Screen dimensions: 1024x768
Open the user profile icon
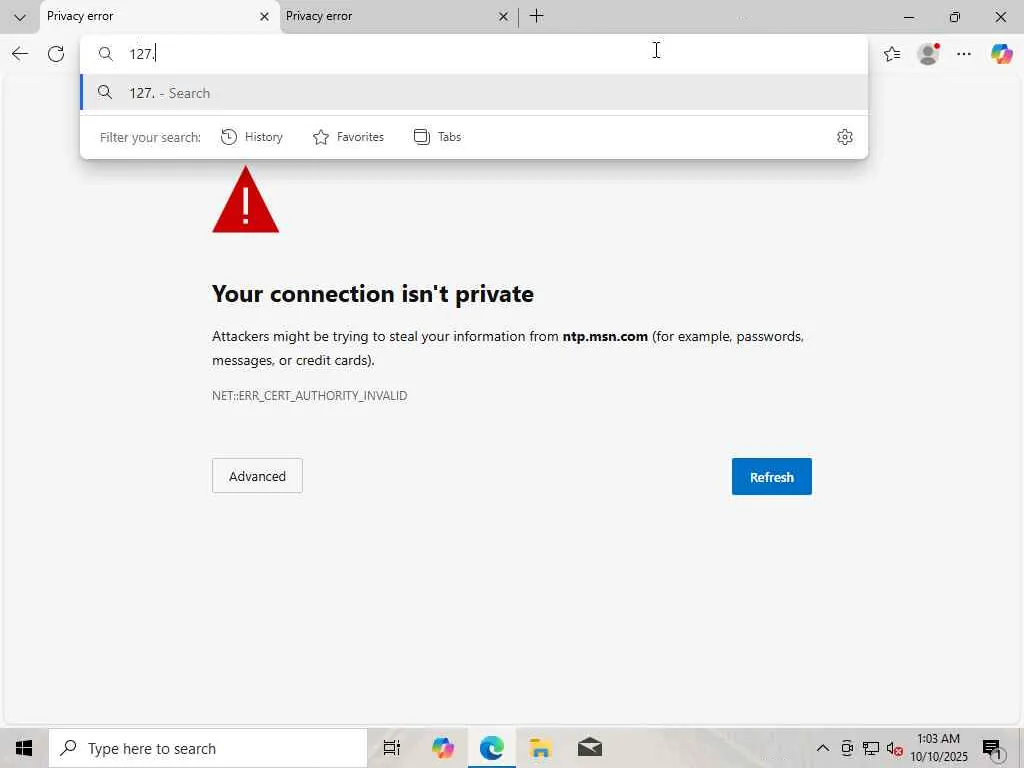click(x=929, y=54)
